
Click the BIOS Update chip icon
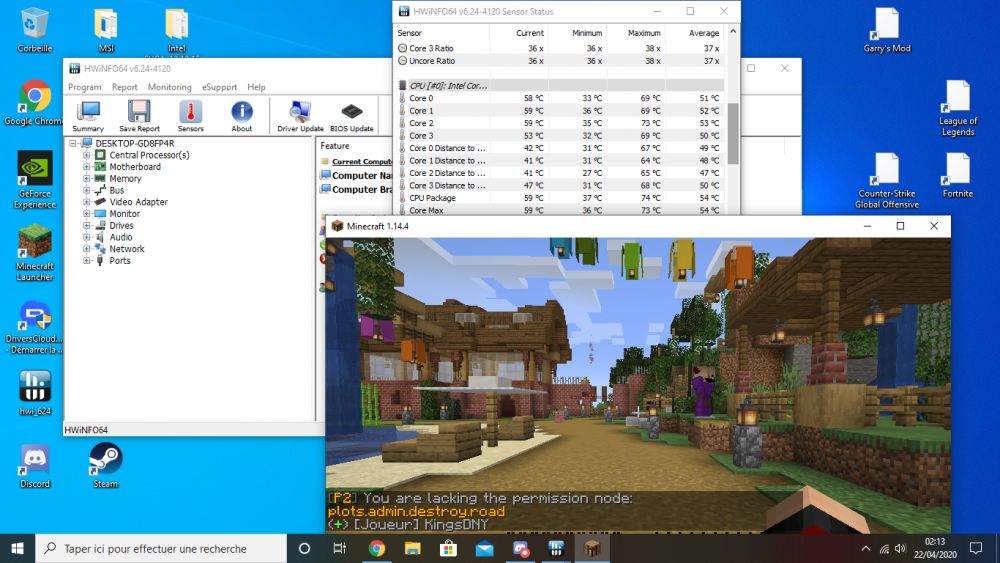(352, 114)
